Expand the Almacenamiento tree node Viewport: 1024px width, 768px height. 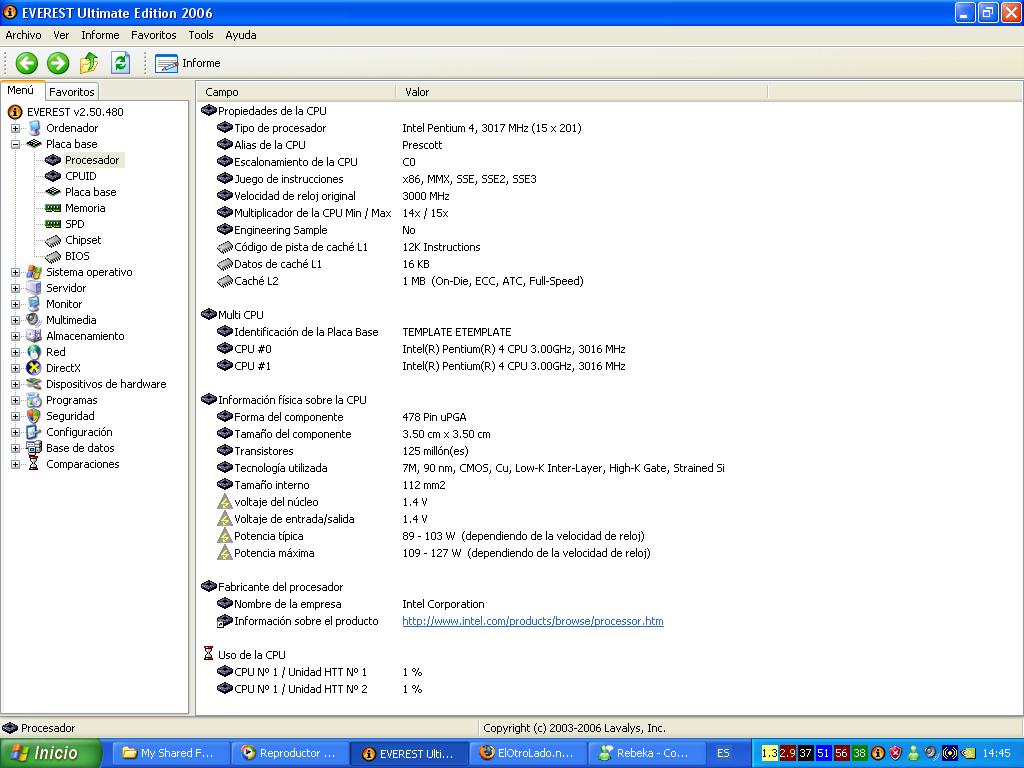[x=16, y=336]
